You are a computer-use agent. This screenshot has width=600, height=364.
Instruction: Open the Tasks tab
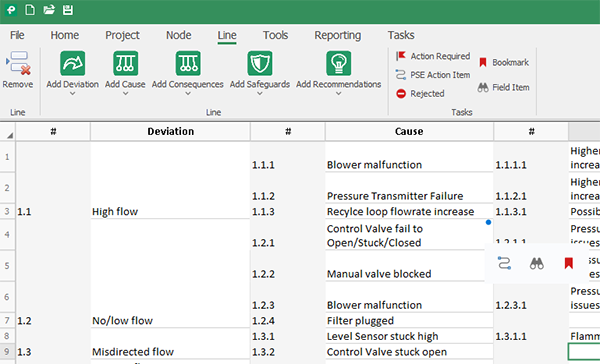[401, 35]
